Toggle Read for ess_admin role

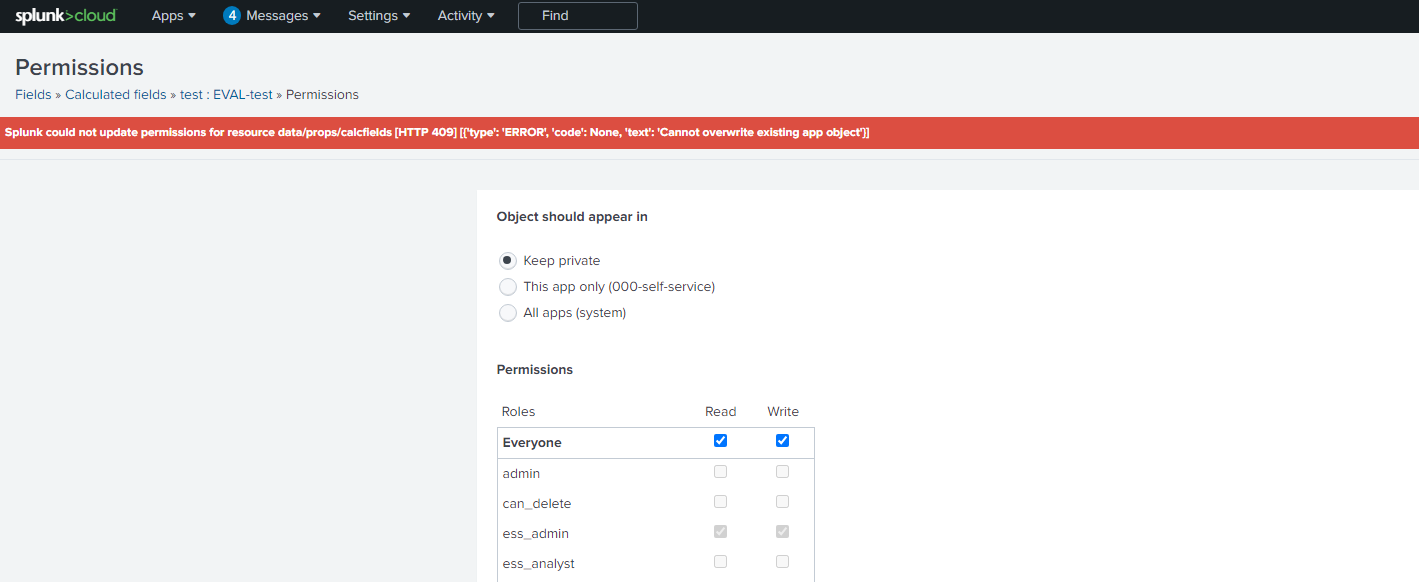tap(720, 532)
